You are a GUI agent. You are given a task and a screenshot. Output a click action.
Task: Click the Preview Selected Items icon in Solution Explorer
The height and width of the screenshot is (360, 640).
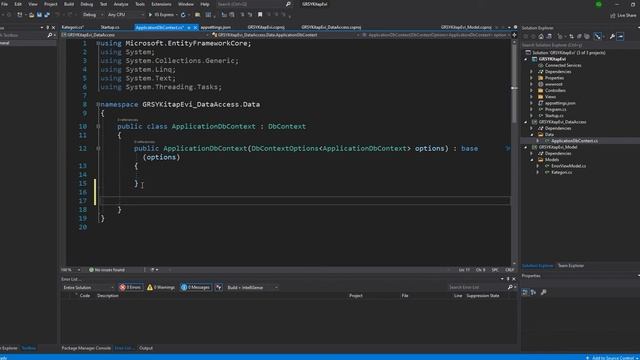point(620,36)
